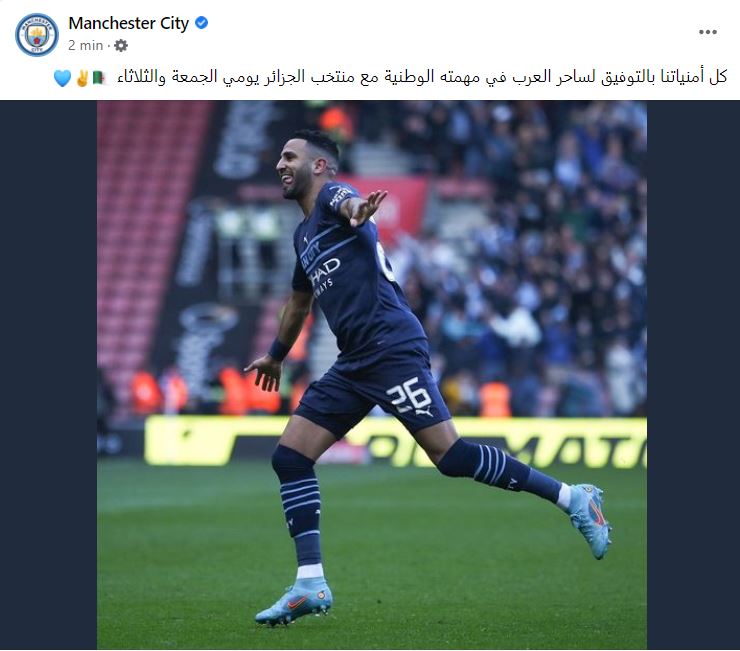Click the gear icon beside the timestamp
This screenshot has height=651, width=740.
tap(121, 45)
